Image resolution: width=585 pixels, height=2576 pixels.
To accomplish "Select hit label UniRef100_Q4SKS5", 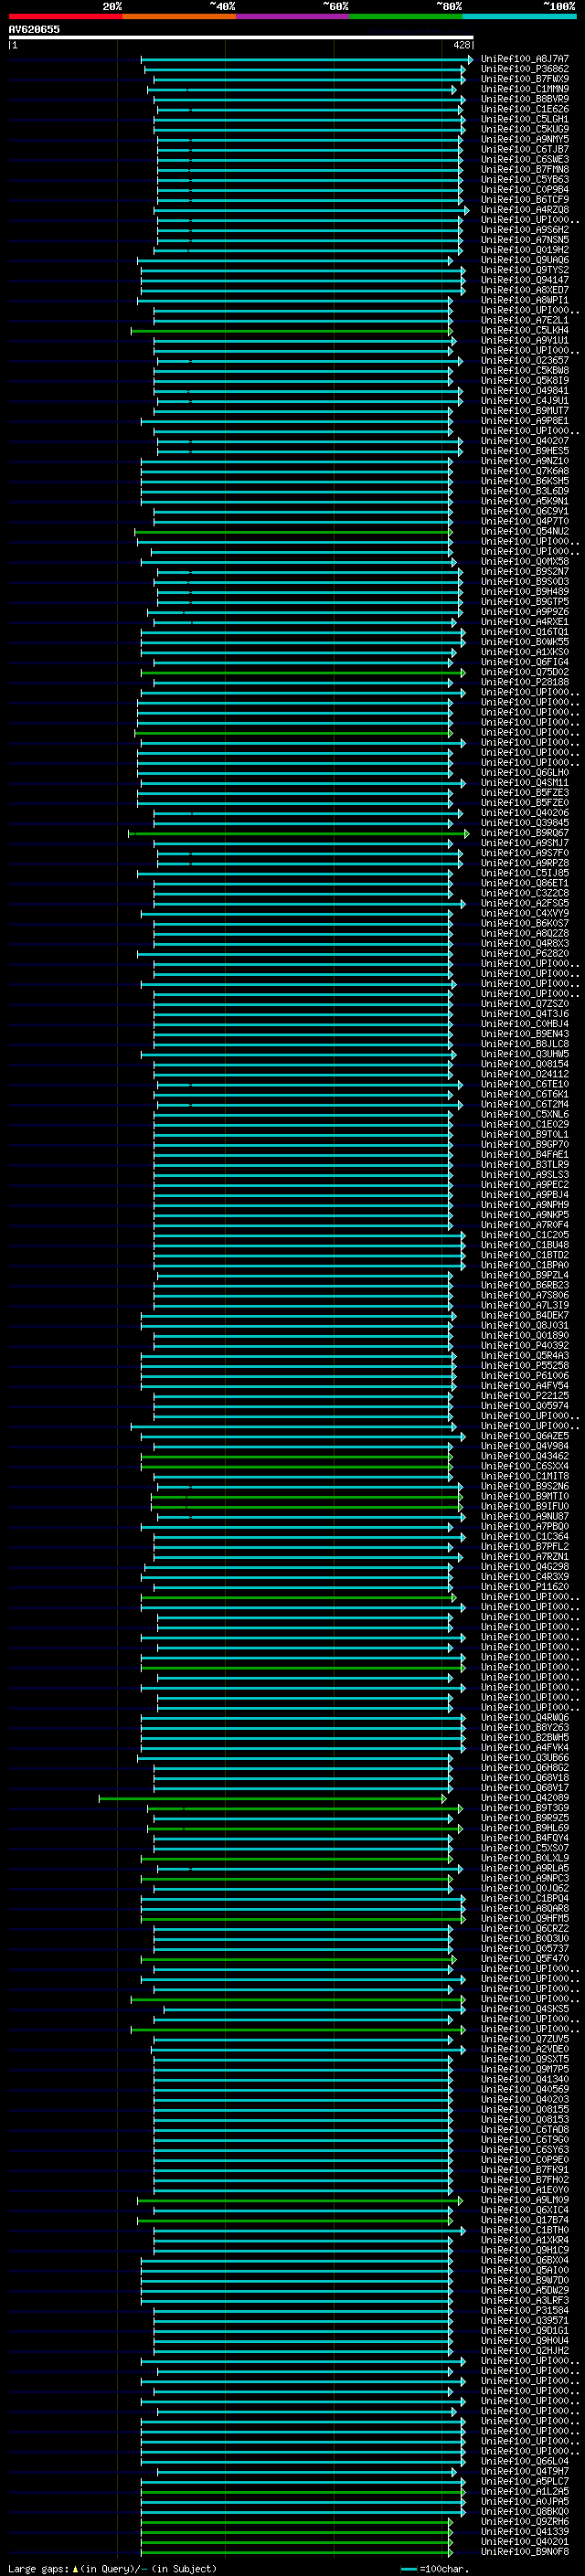I will pyautogui.click(x=525, y=2010).
